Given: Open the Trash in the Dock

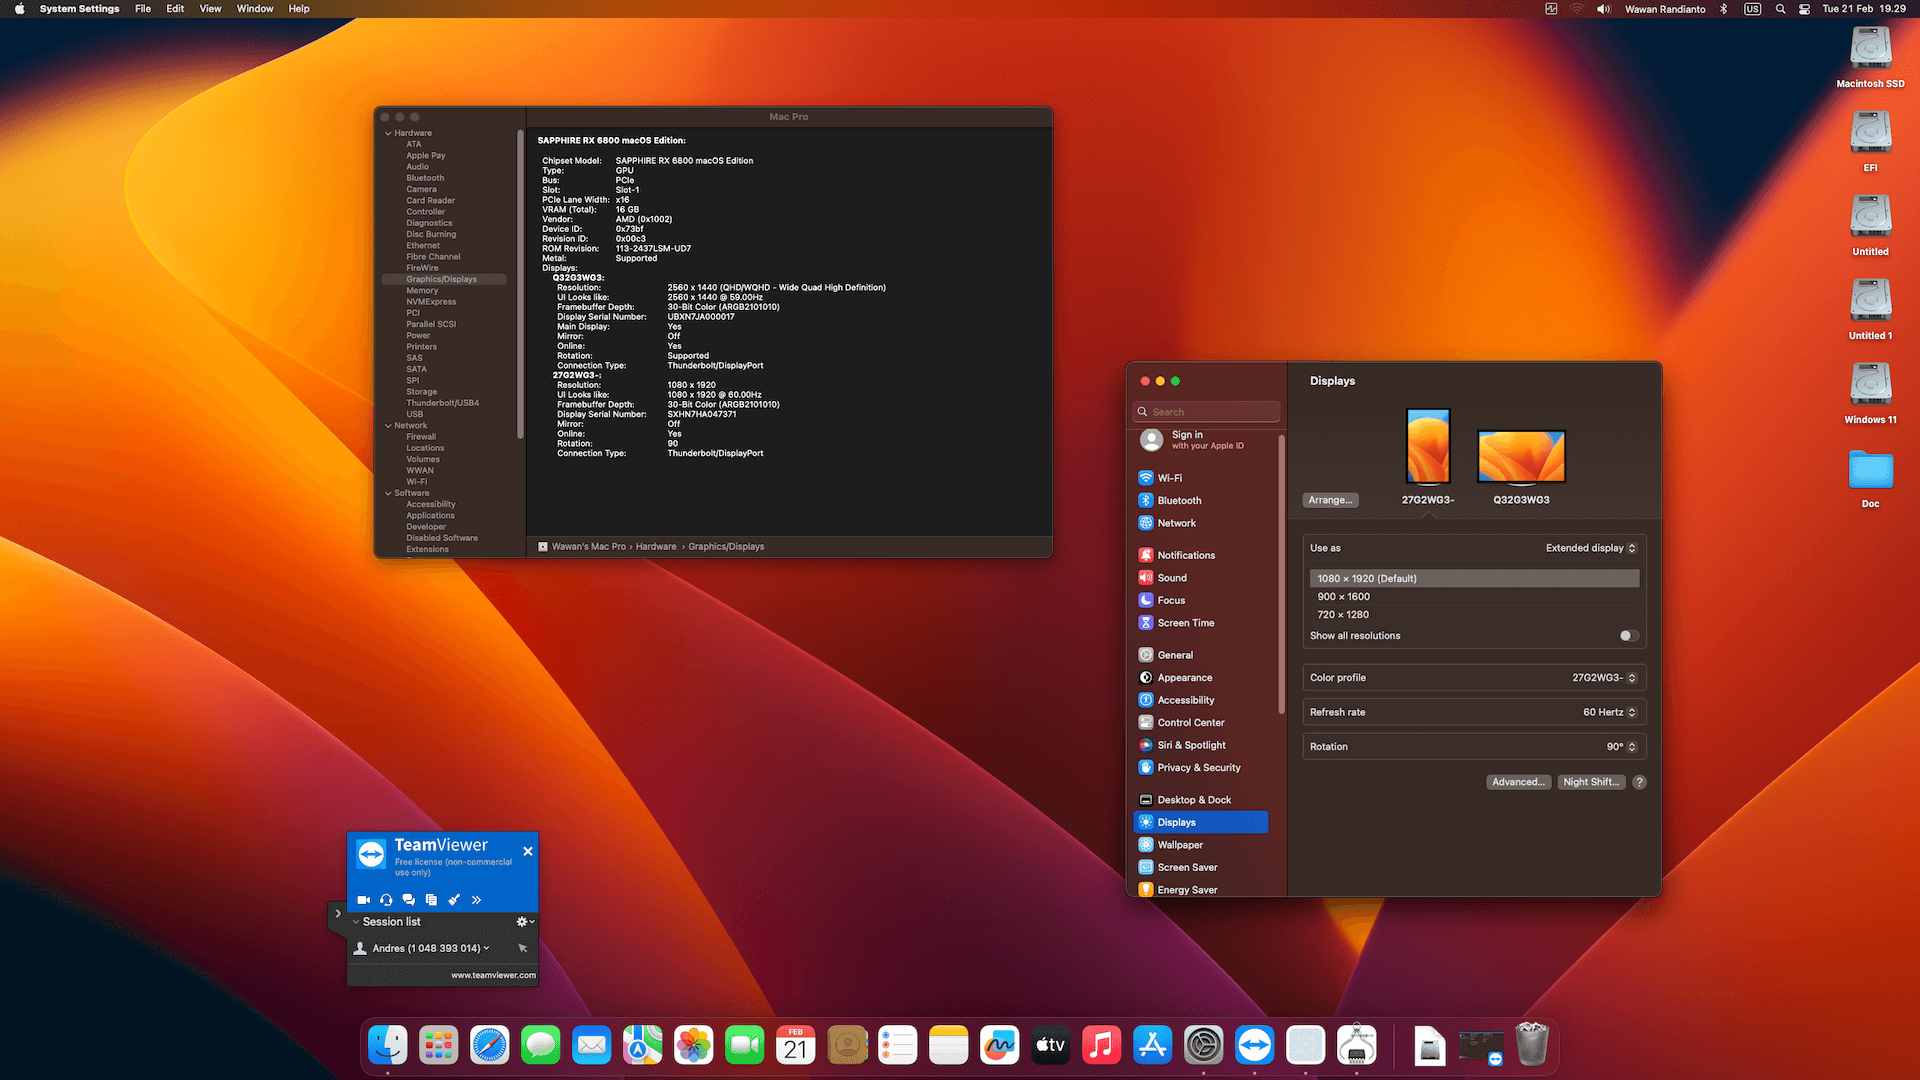Looking at the screenshot, I should point(1532,1045).
